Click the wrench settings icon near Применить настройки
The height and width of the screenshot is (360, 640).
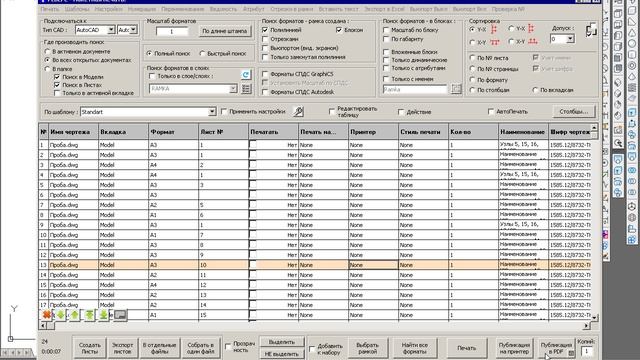tap(298, 111)
